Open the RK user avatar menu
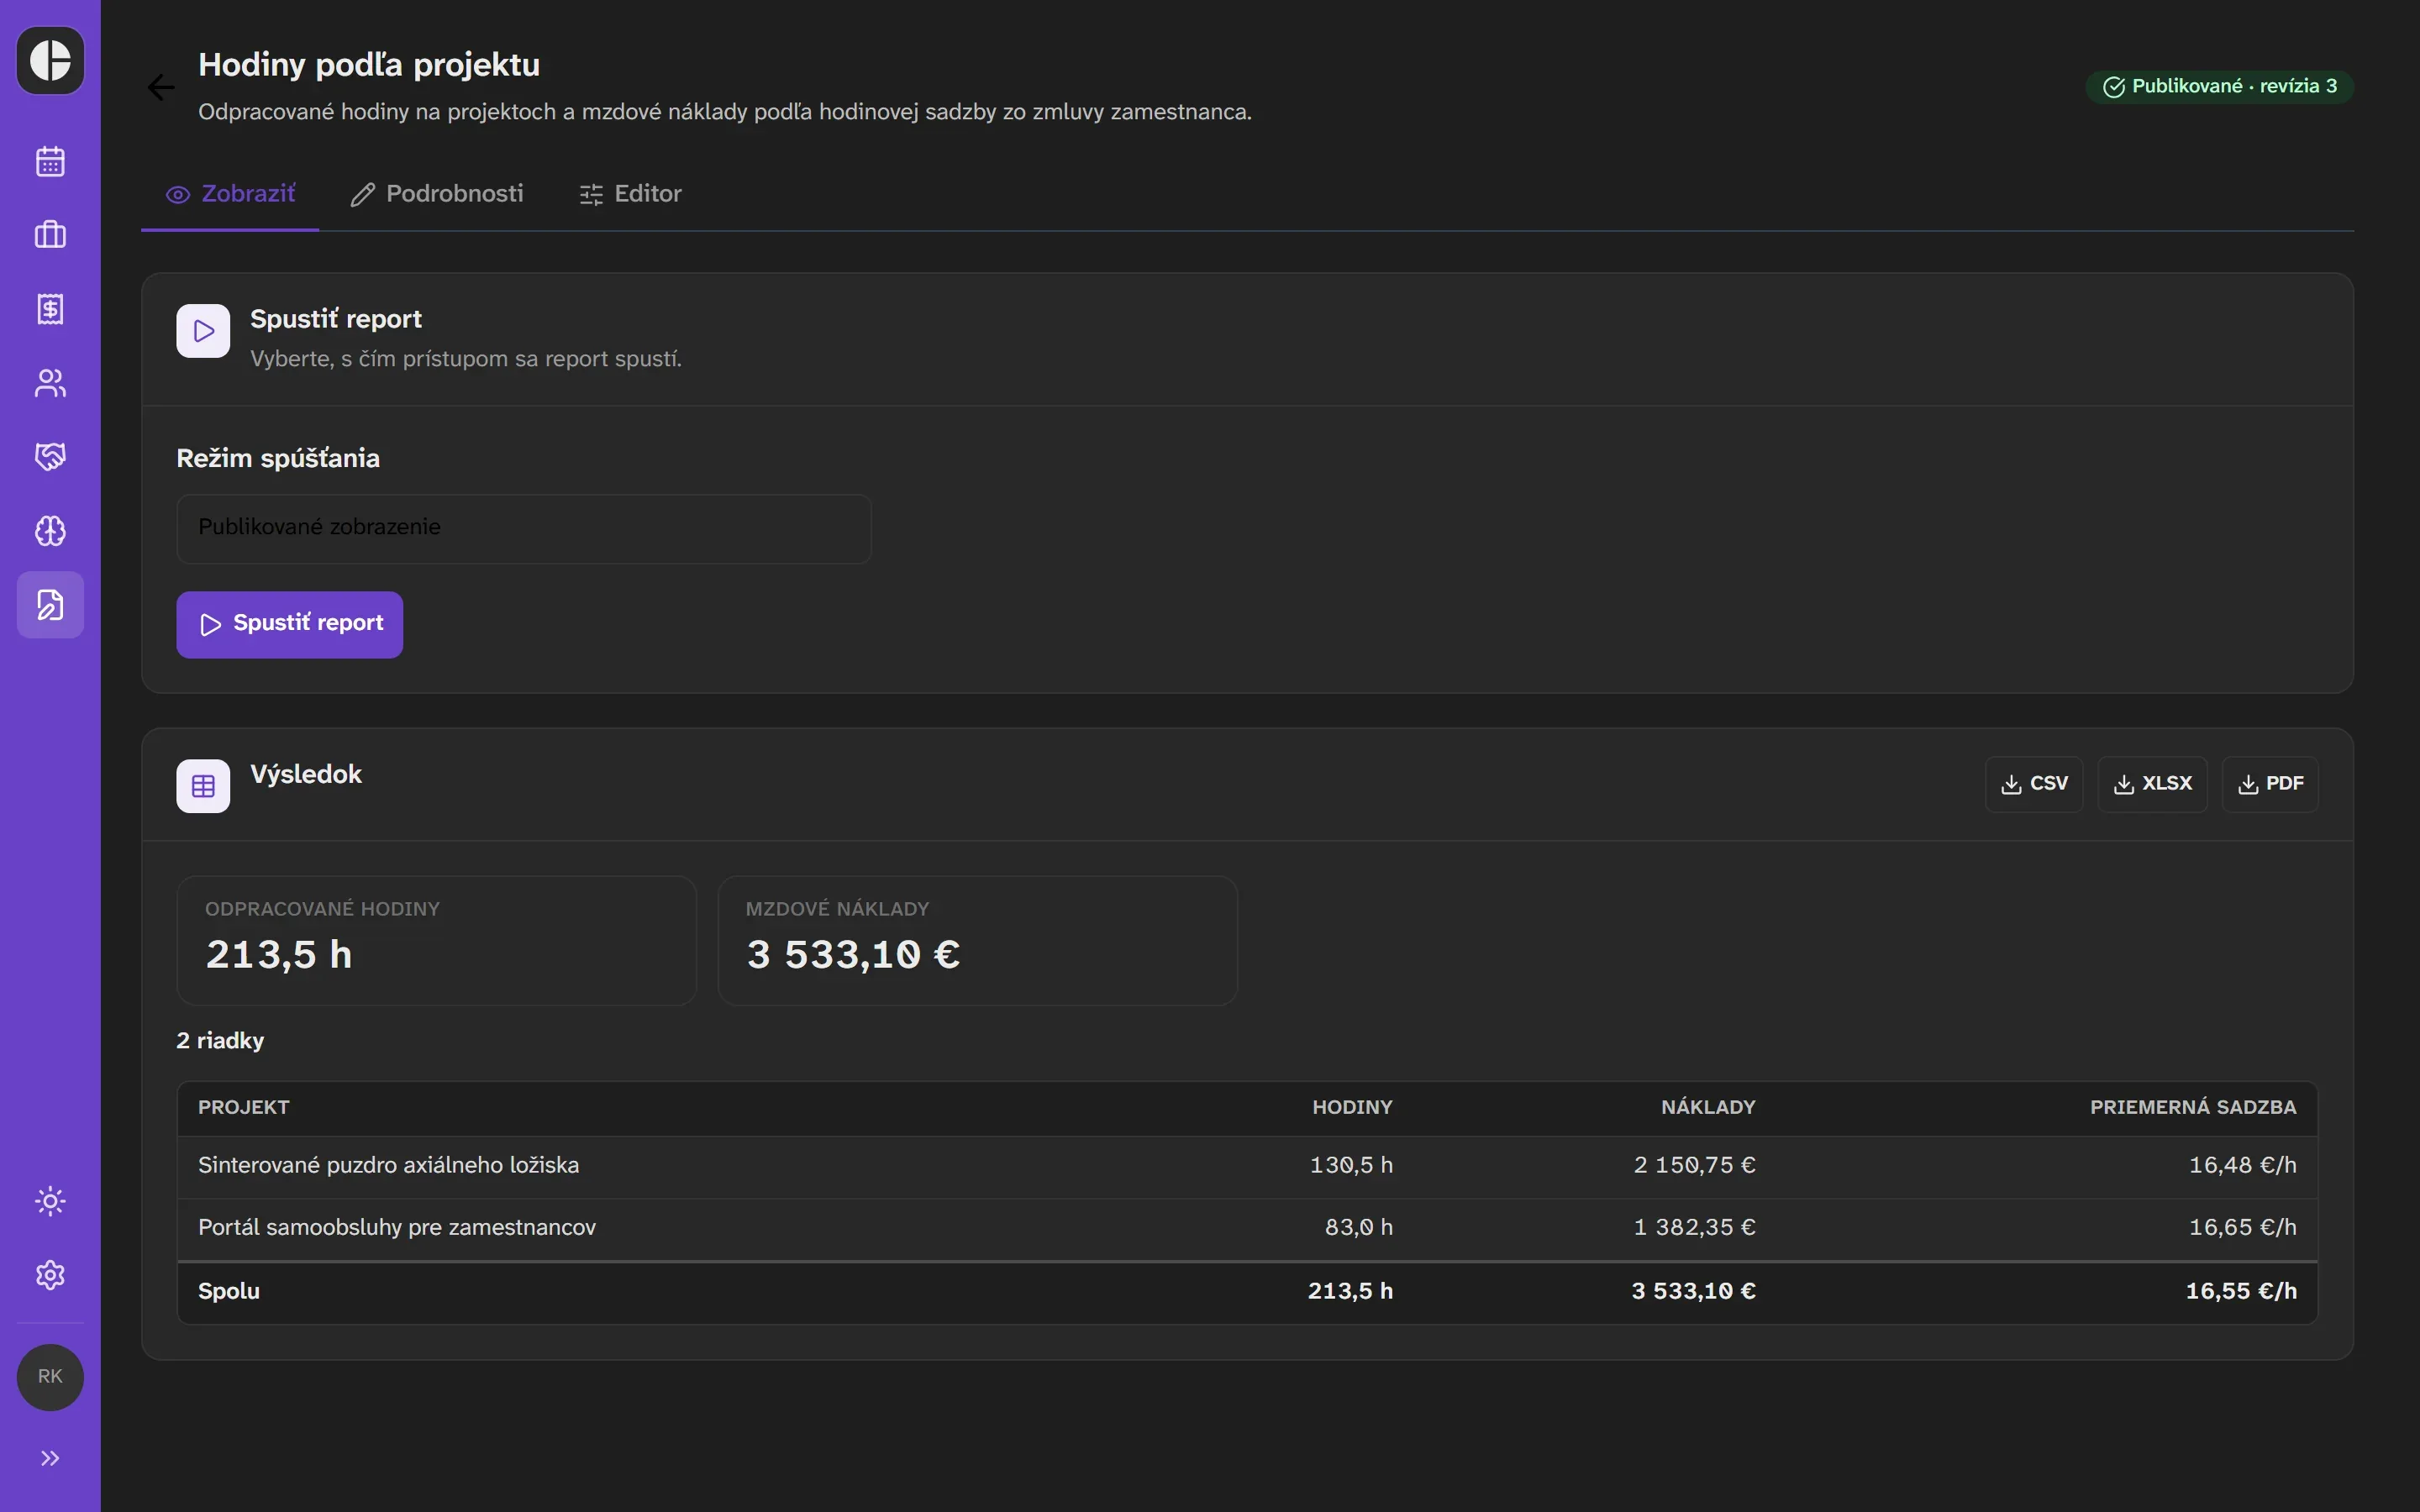Viewport: 2420px width, 1512px height. (x=50, y=1377)
